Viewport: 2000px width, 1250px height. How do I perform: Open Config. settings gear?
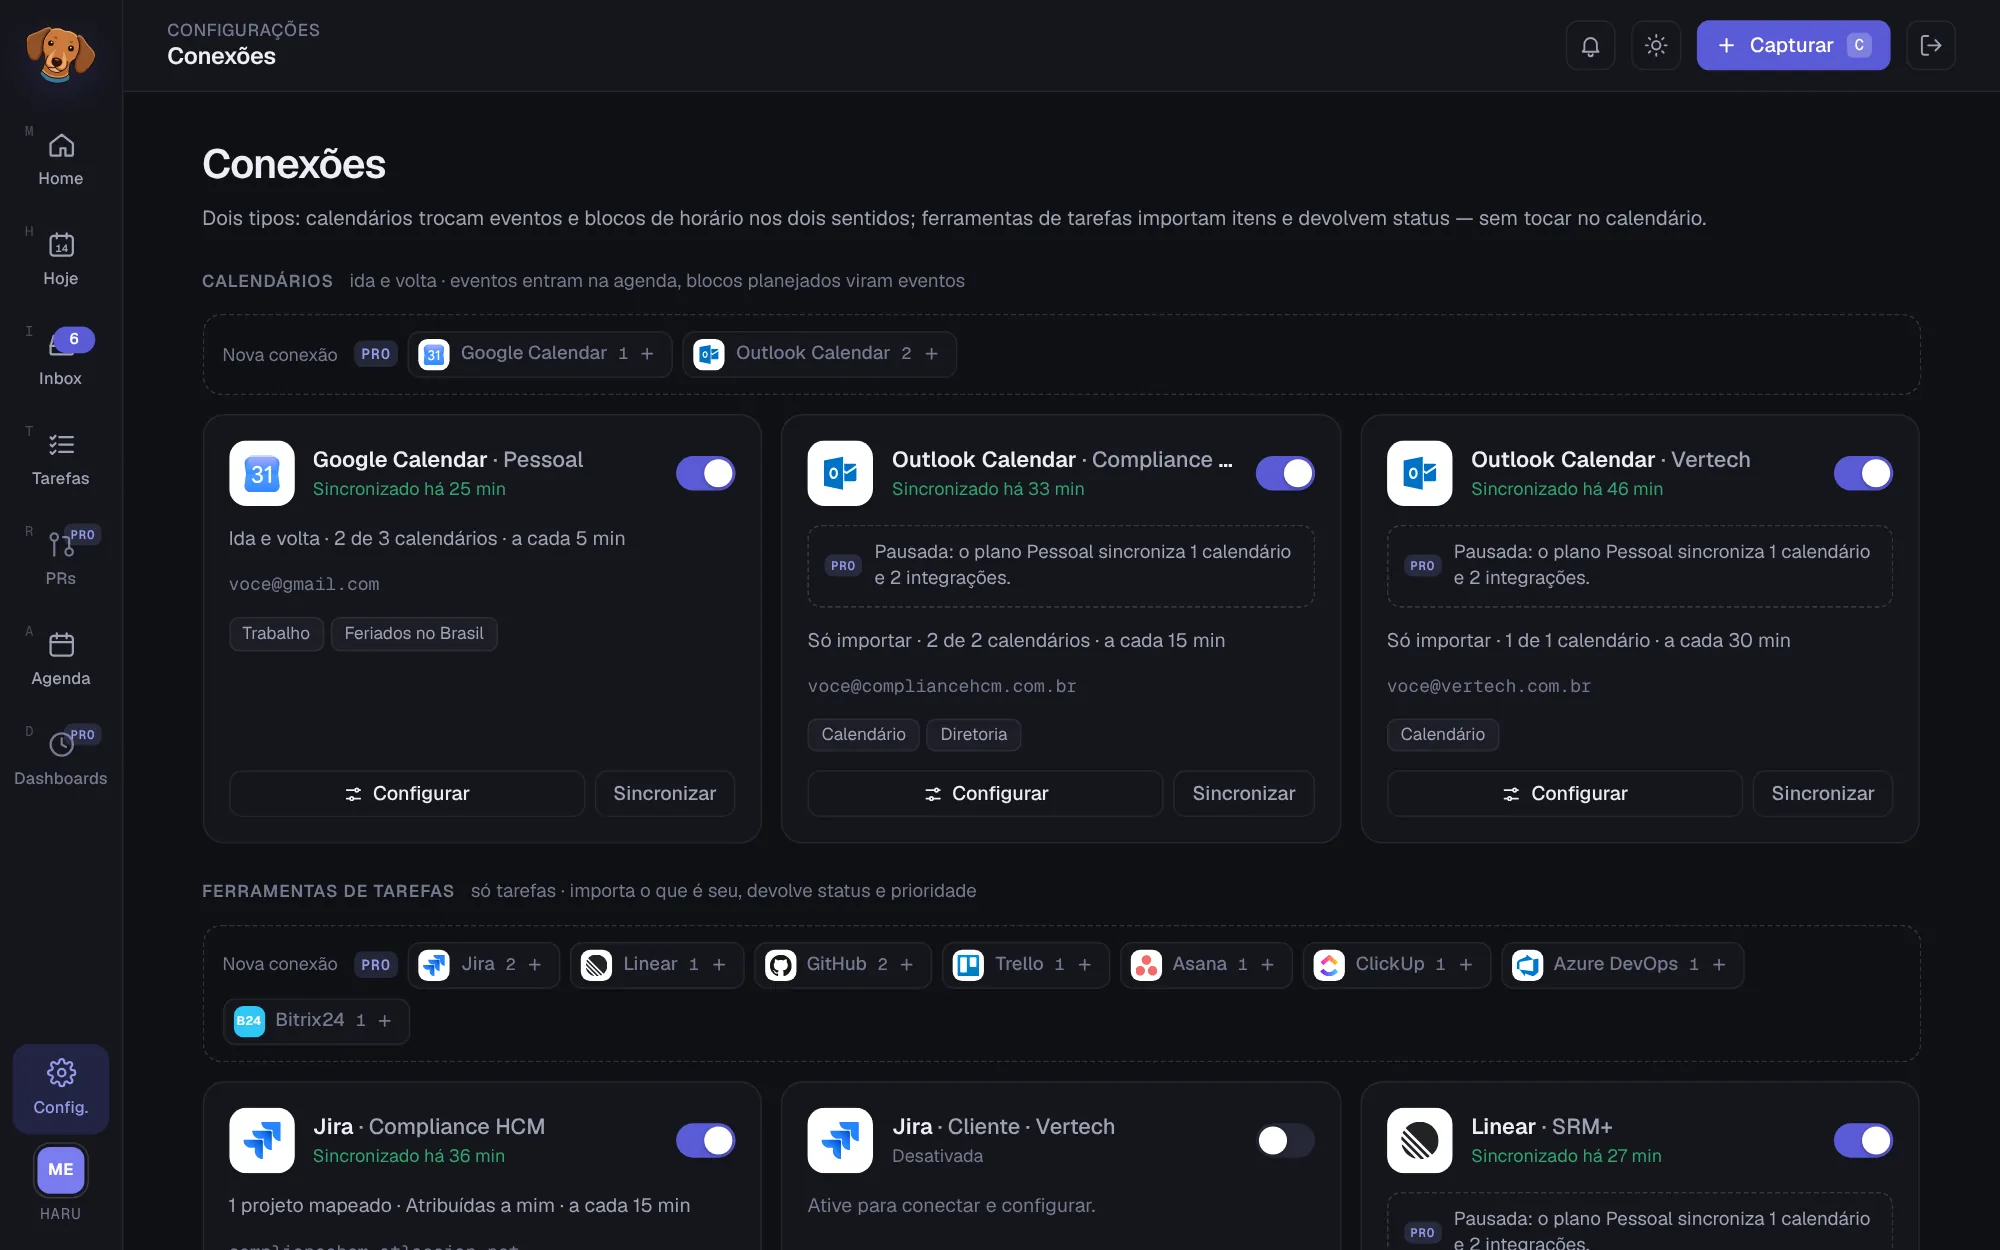[x=61, y=1088]
